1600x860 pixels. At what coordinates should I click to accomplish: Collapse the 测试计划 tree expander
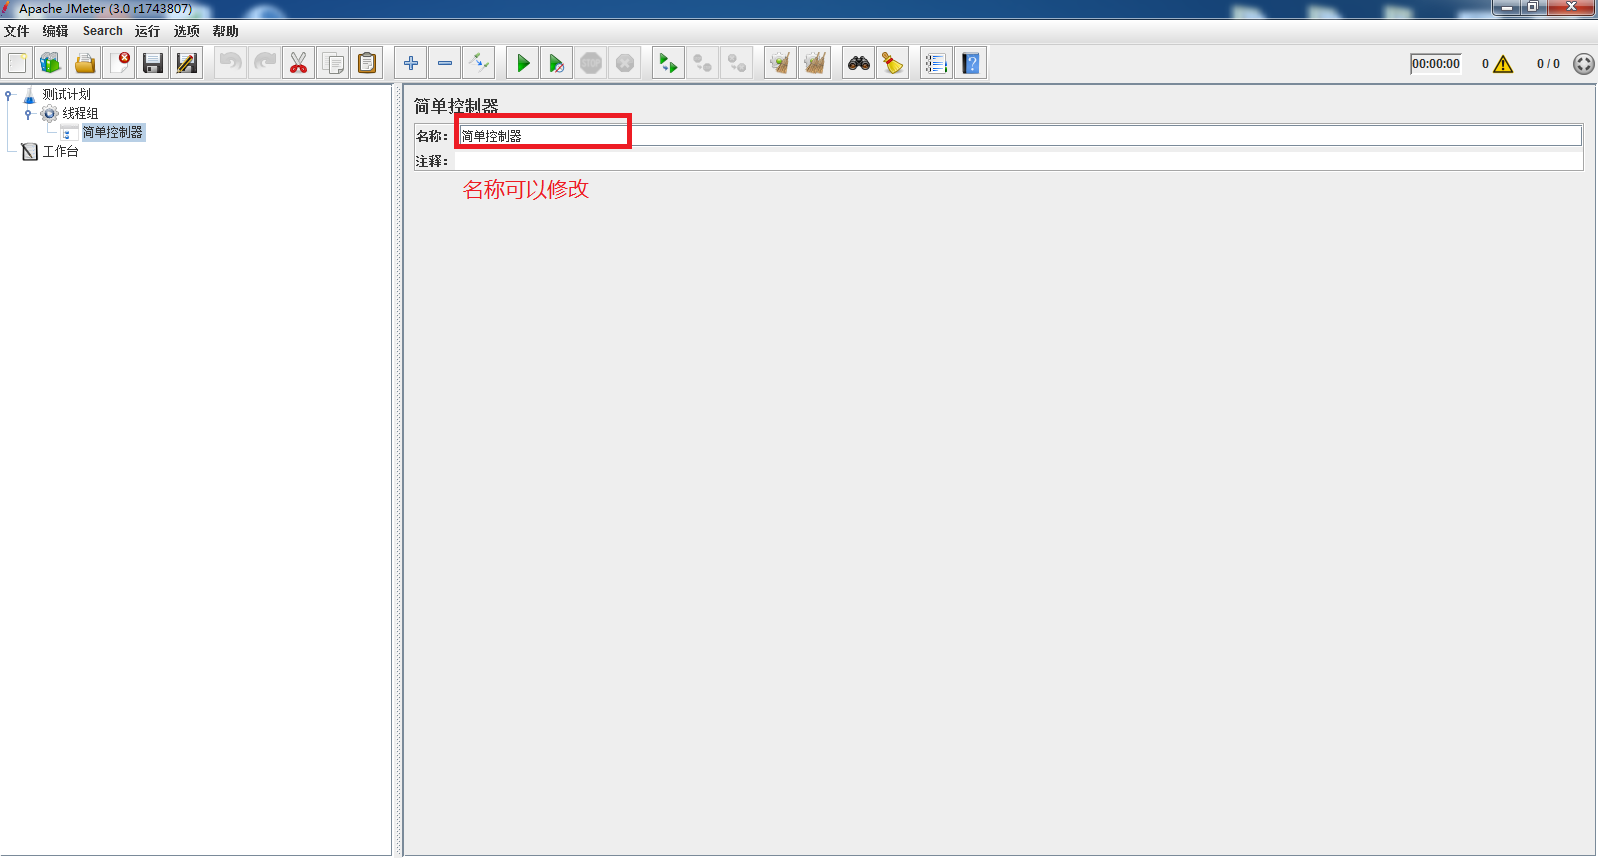[x=9, y=95]
